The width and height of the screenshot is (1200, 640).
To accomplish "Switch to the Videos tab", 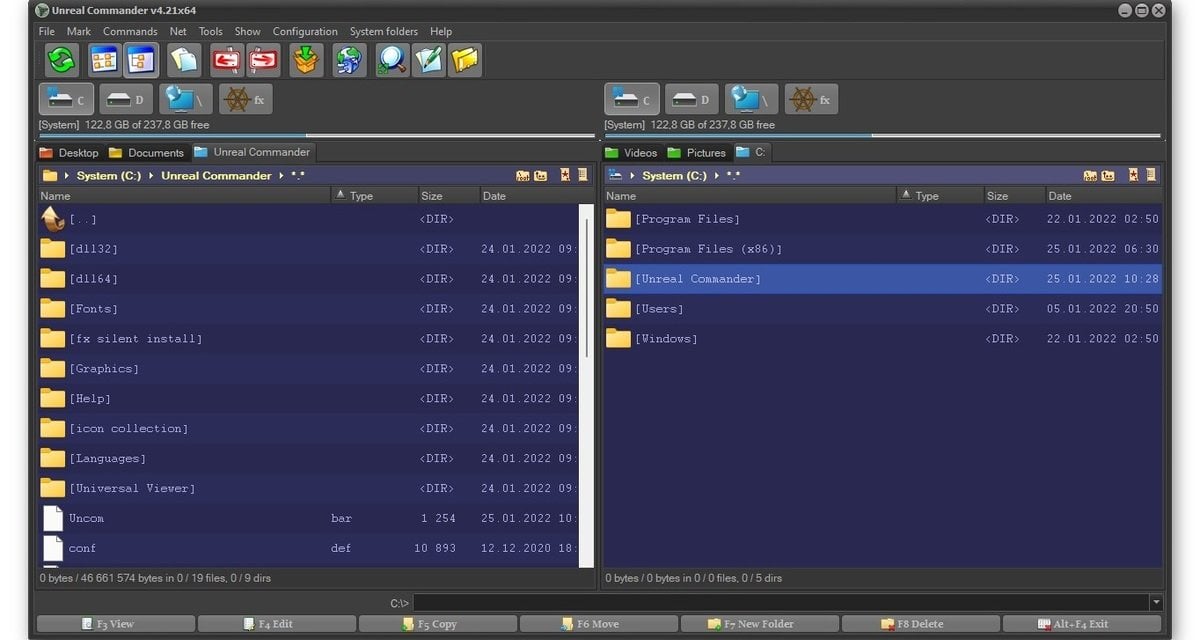I will point(631,153).
